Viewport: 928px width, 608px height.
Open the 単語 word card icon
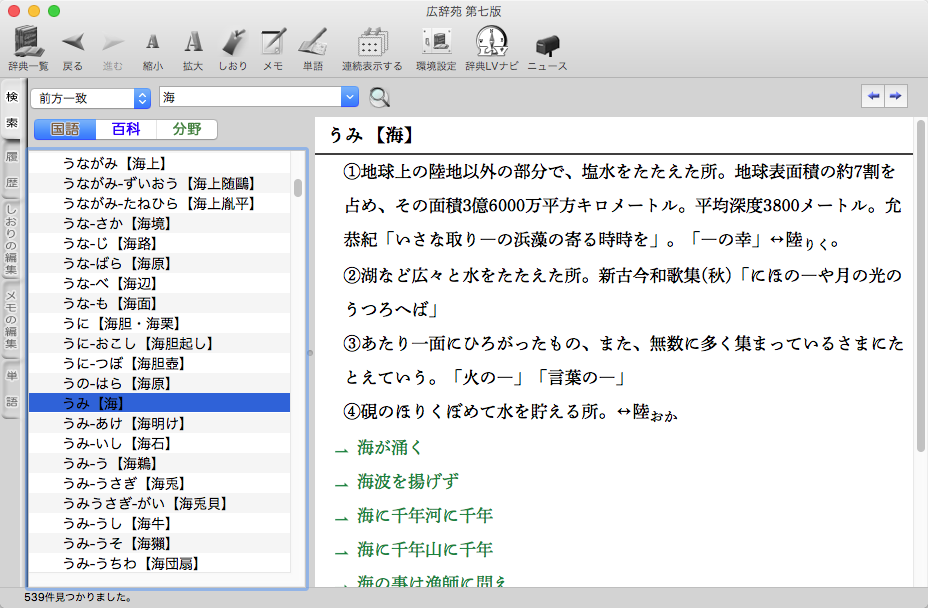312,42
